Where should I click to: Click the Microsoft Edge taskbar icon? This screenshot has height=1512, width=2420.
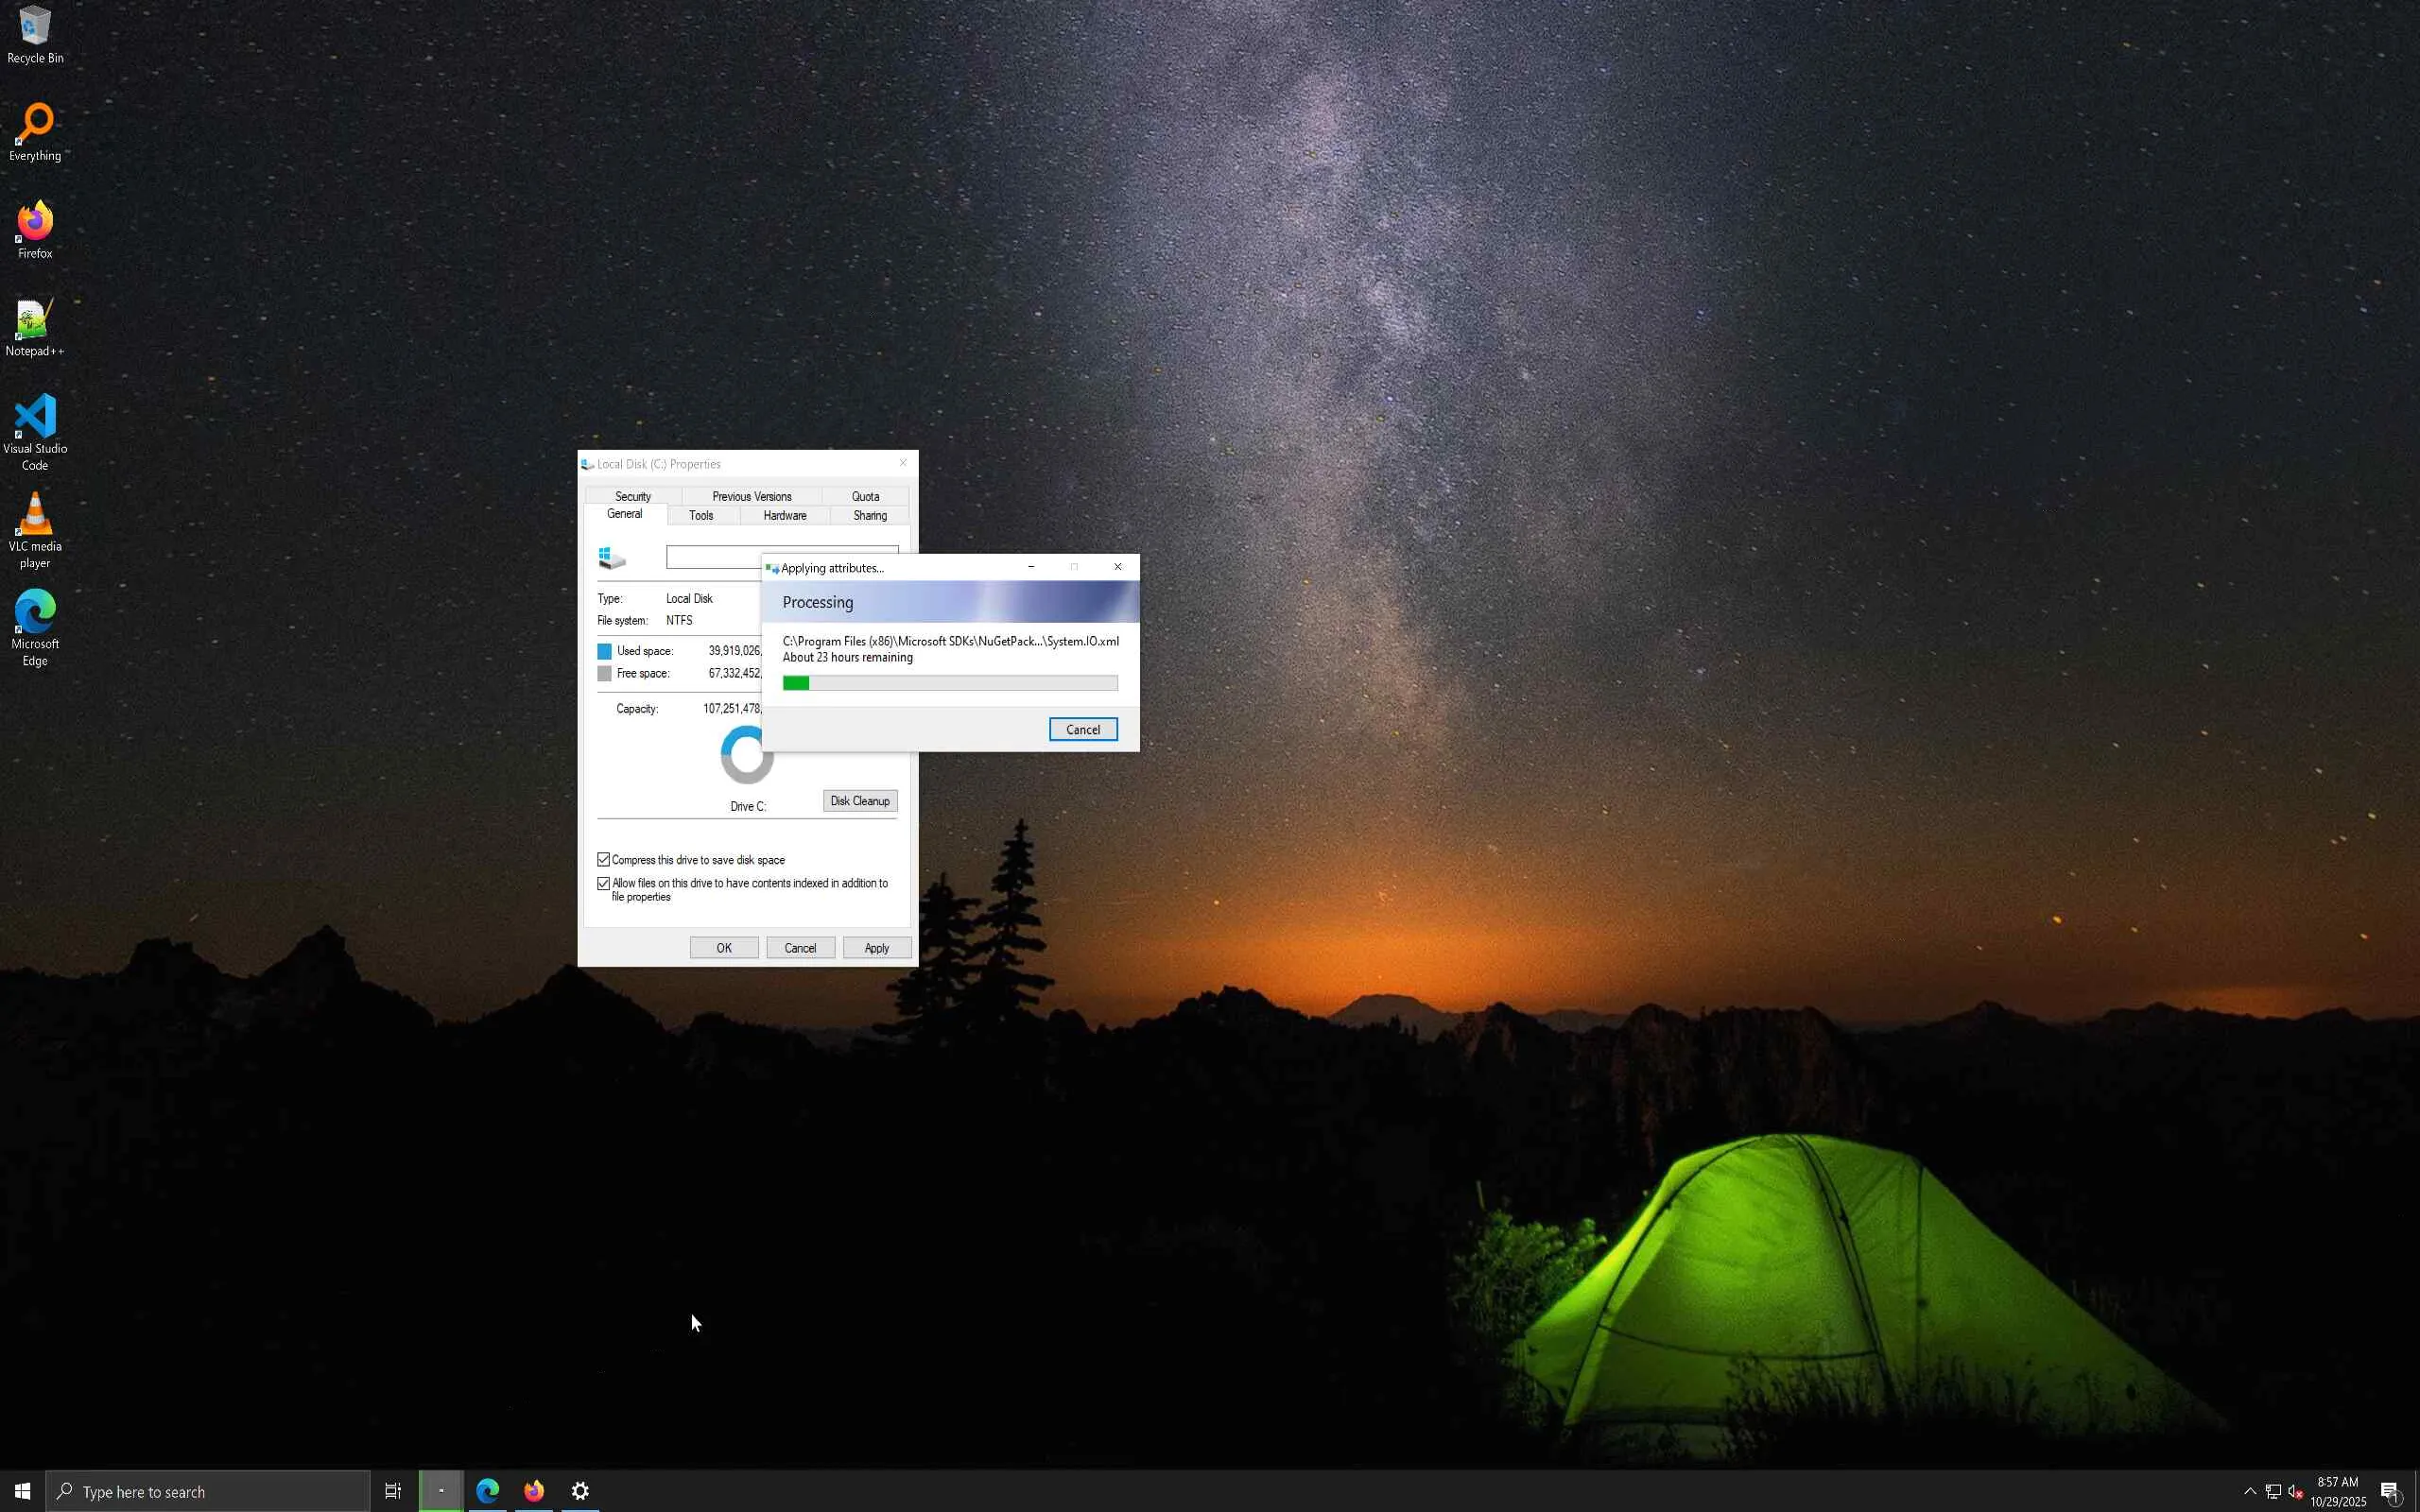487,1491
